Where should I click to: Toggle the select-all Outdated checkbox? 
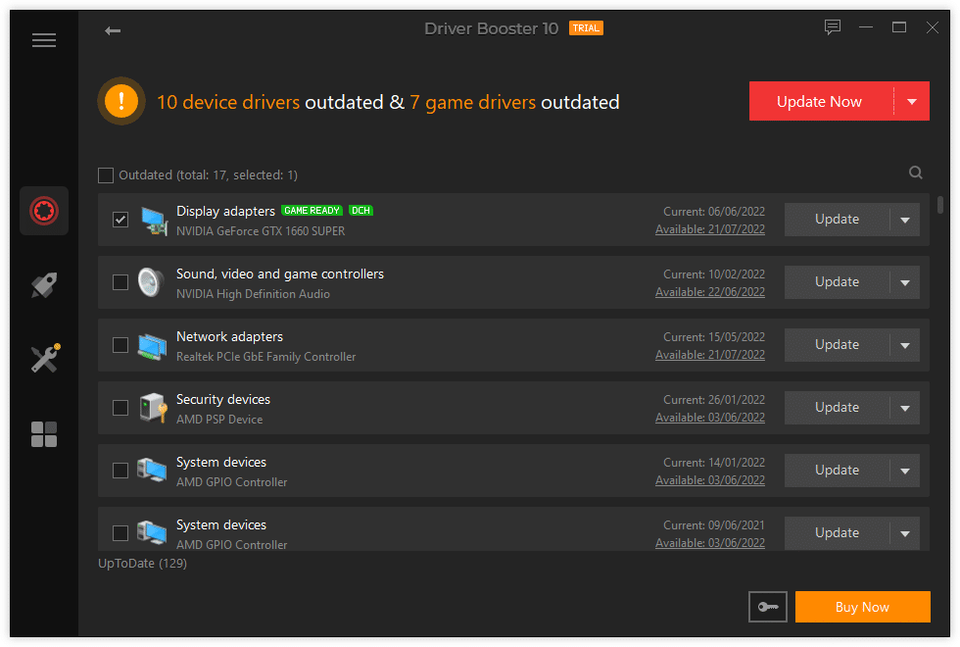click(x=106, y=176)
